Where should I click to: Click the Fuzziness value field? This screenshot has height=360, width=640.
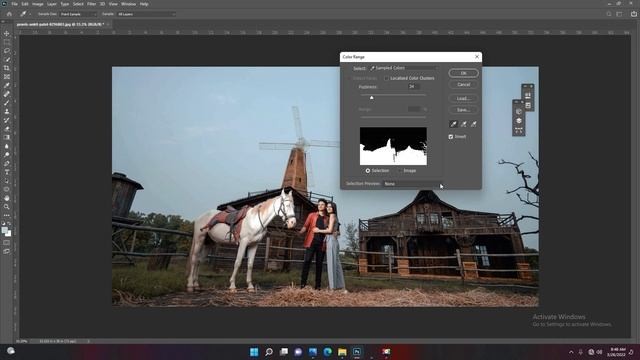pyautogui.click(x=413, y=87)
